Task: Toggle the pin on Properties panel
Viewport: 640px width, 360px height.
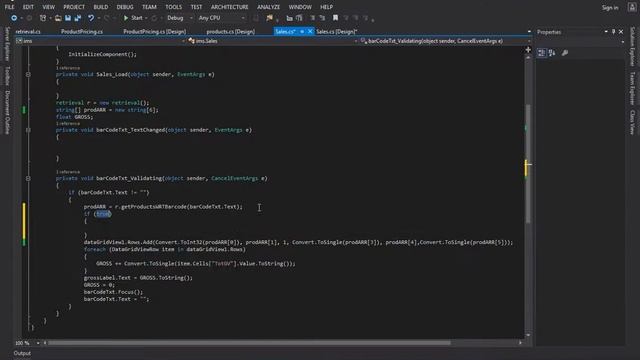Action: pos(613,31)
